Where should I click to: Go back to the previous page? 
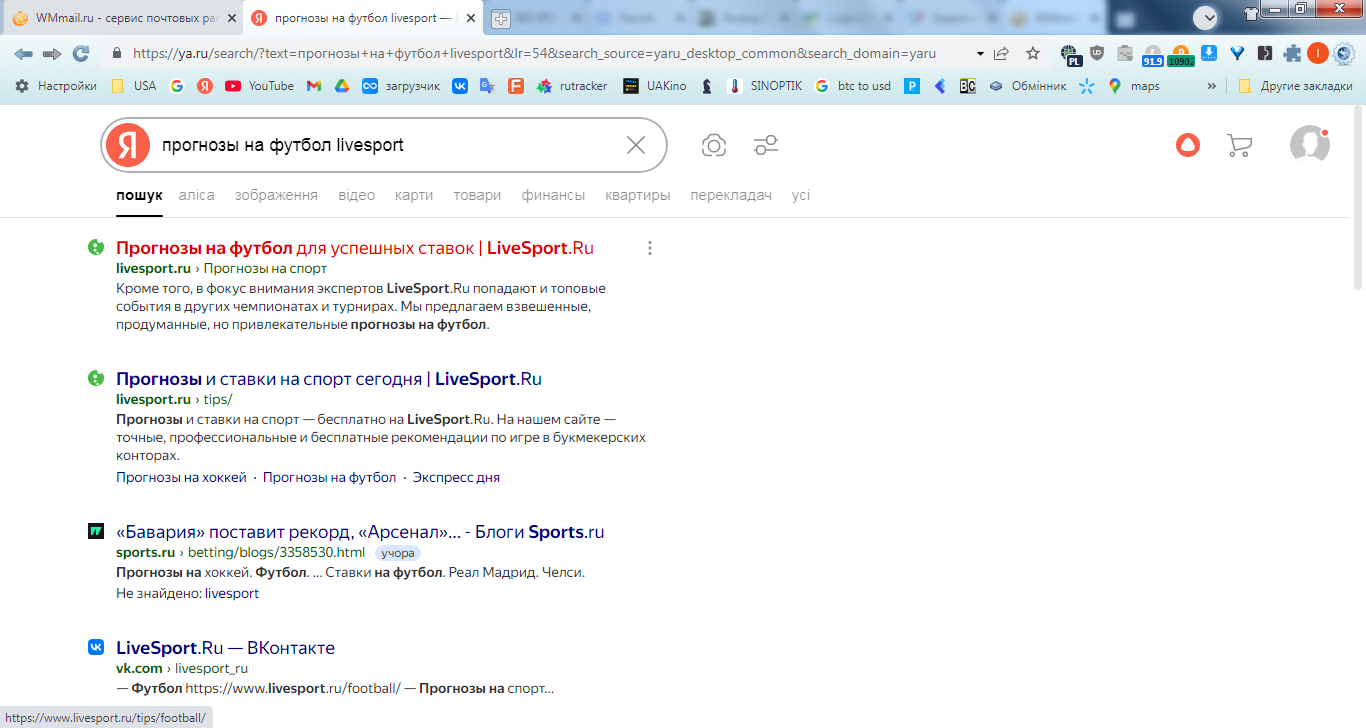[23, 54]
